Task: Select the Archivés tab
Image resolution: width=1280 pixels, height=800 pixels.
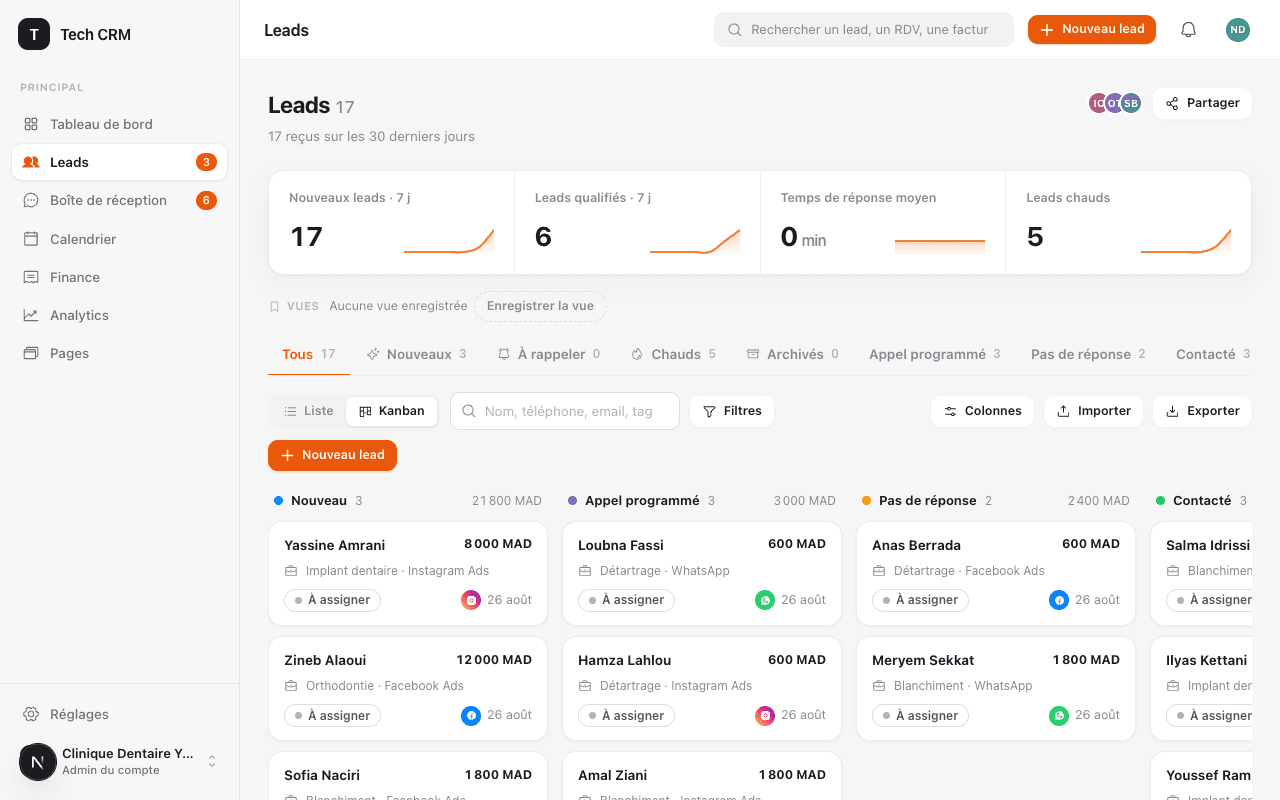Action: click(793, 354)
